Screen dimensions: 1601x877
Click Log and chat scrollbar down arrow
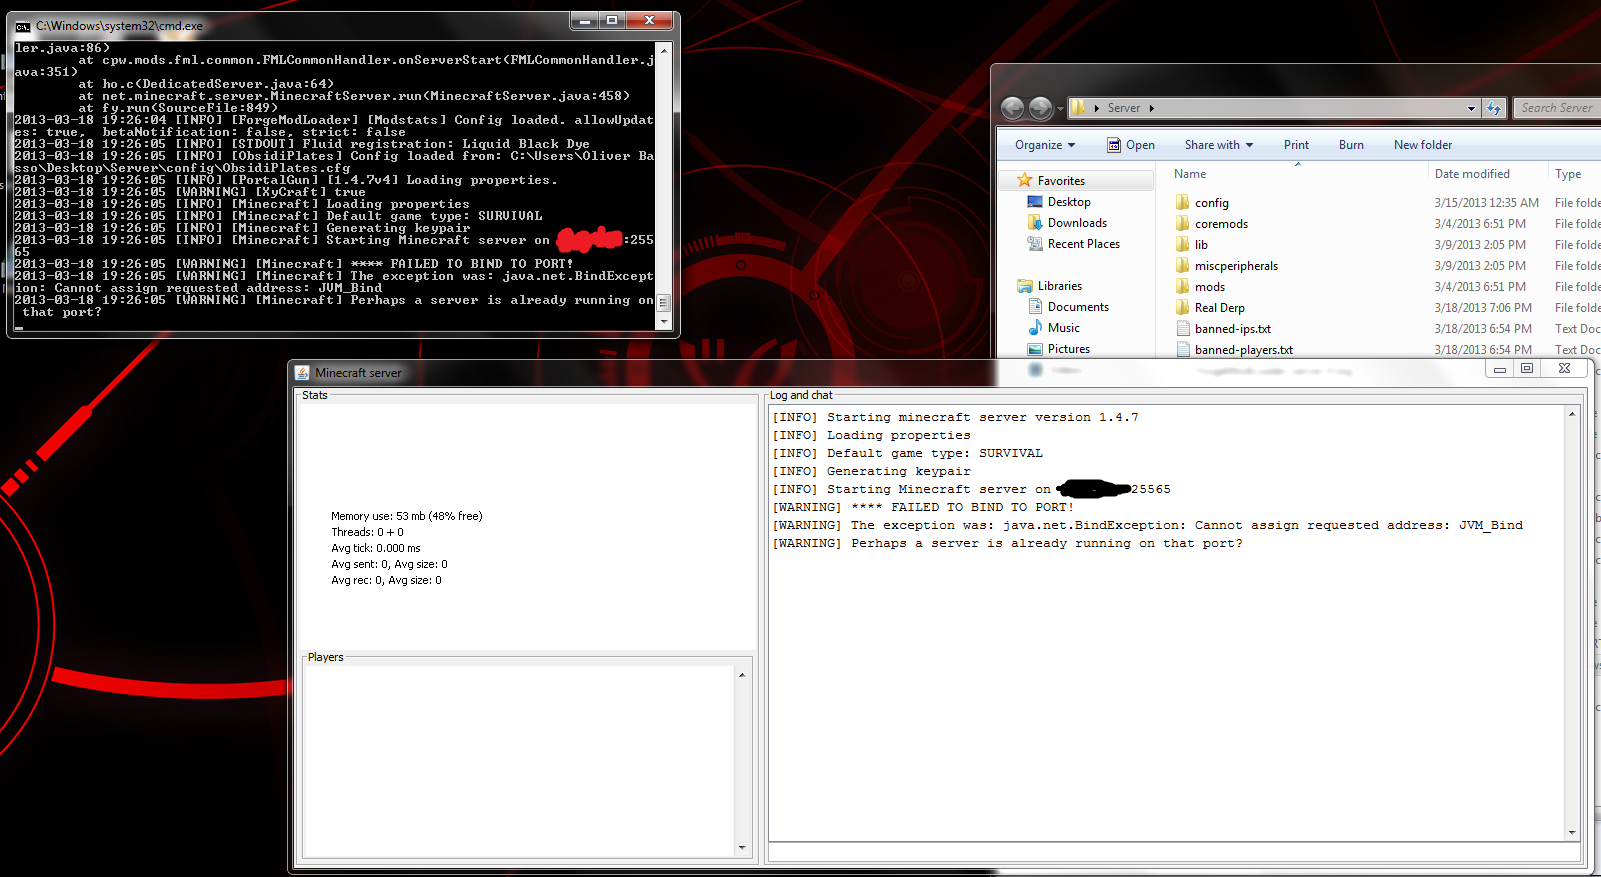click(x=1572, y=832)
